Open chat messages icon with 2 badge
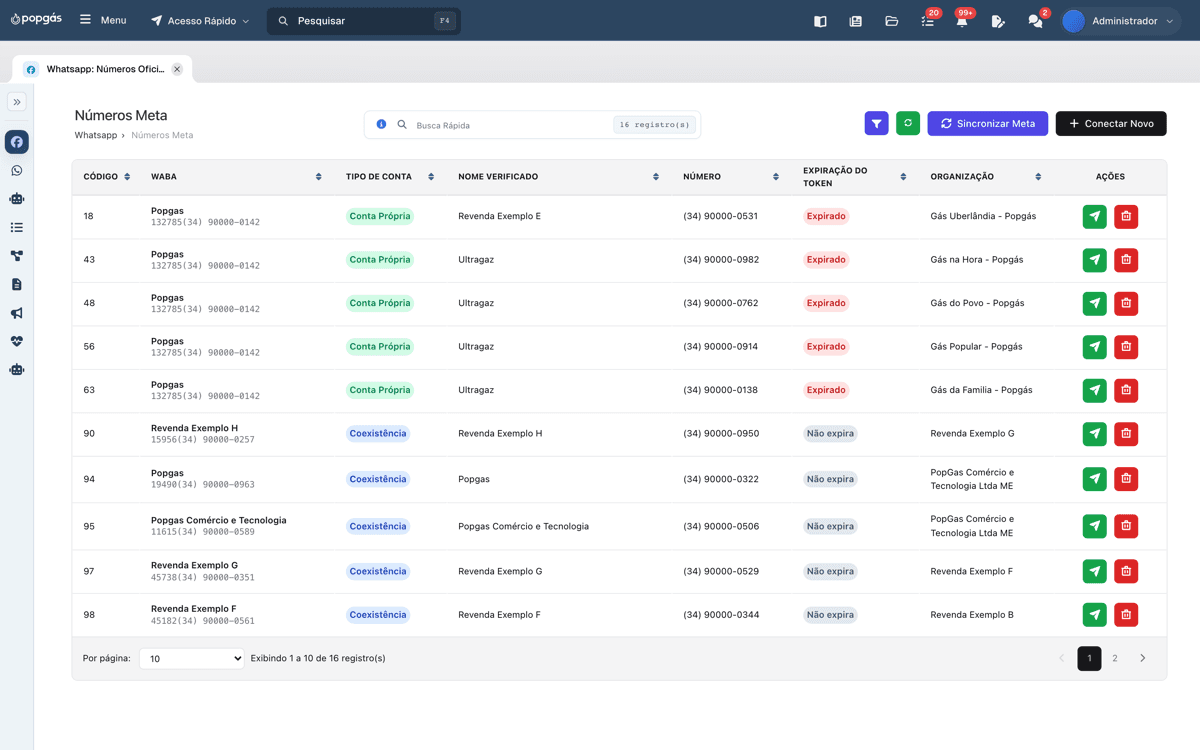Viewport: 1200px width, 750px height. click(x=1036, y=21)
